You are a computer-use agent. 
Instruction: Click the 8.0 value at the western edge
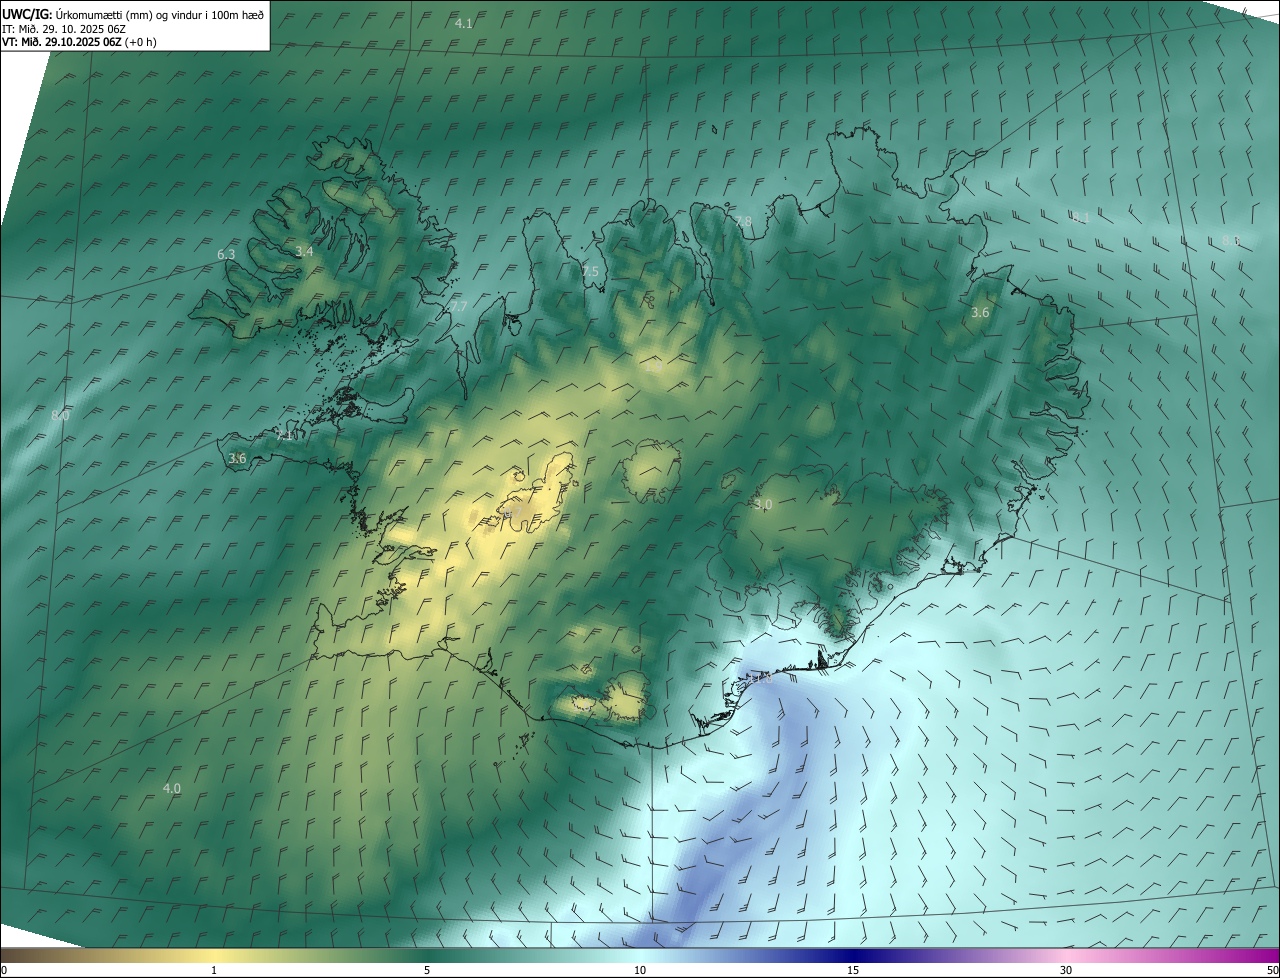point(60,415)
